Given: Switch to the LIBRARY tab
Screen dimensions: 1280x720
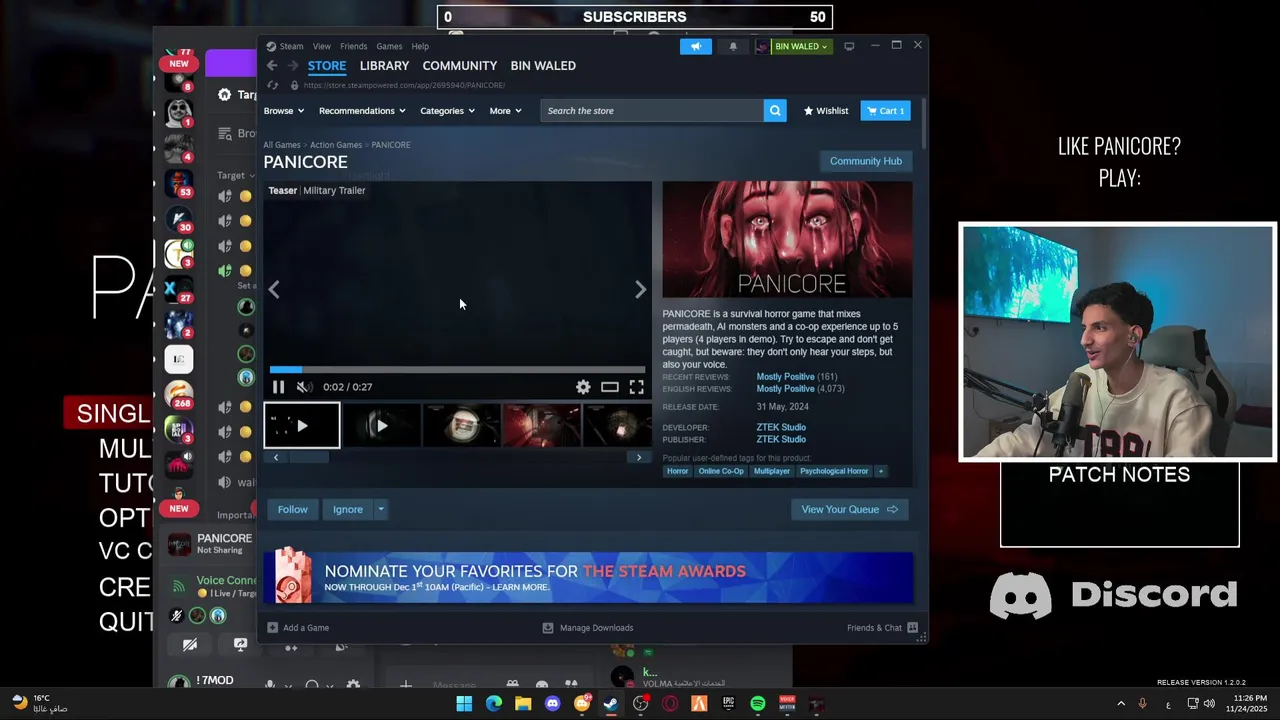Looking at the screenshot, I should (x=384, y=65).
